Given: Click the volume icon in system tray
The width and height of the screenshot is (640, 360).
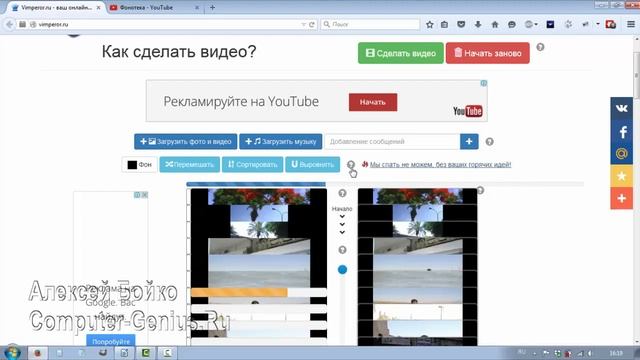Looking at the screenshot, I should [x=590, y=353].
